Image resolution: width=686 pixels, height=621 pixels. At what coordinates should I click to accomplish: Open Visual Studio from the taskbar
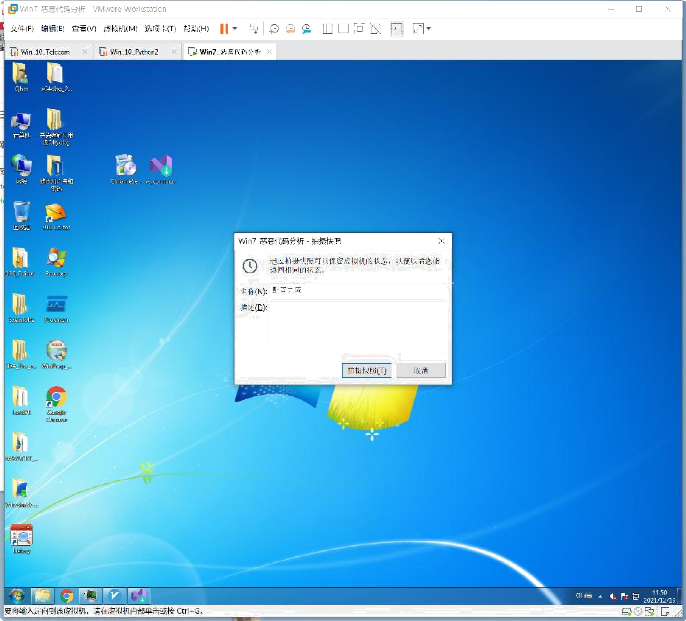[x=139, y=595]
